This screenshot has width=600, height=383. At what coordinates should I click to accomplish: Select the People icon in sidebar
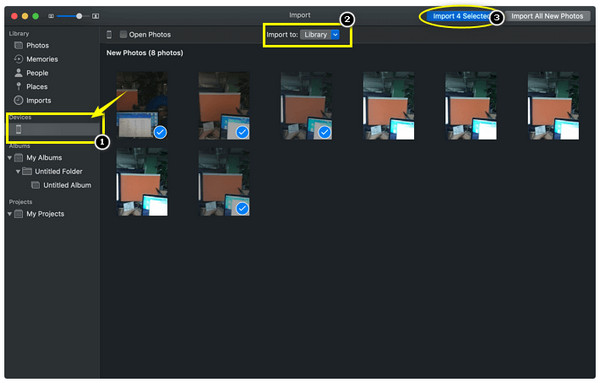[x=18, y=73]
